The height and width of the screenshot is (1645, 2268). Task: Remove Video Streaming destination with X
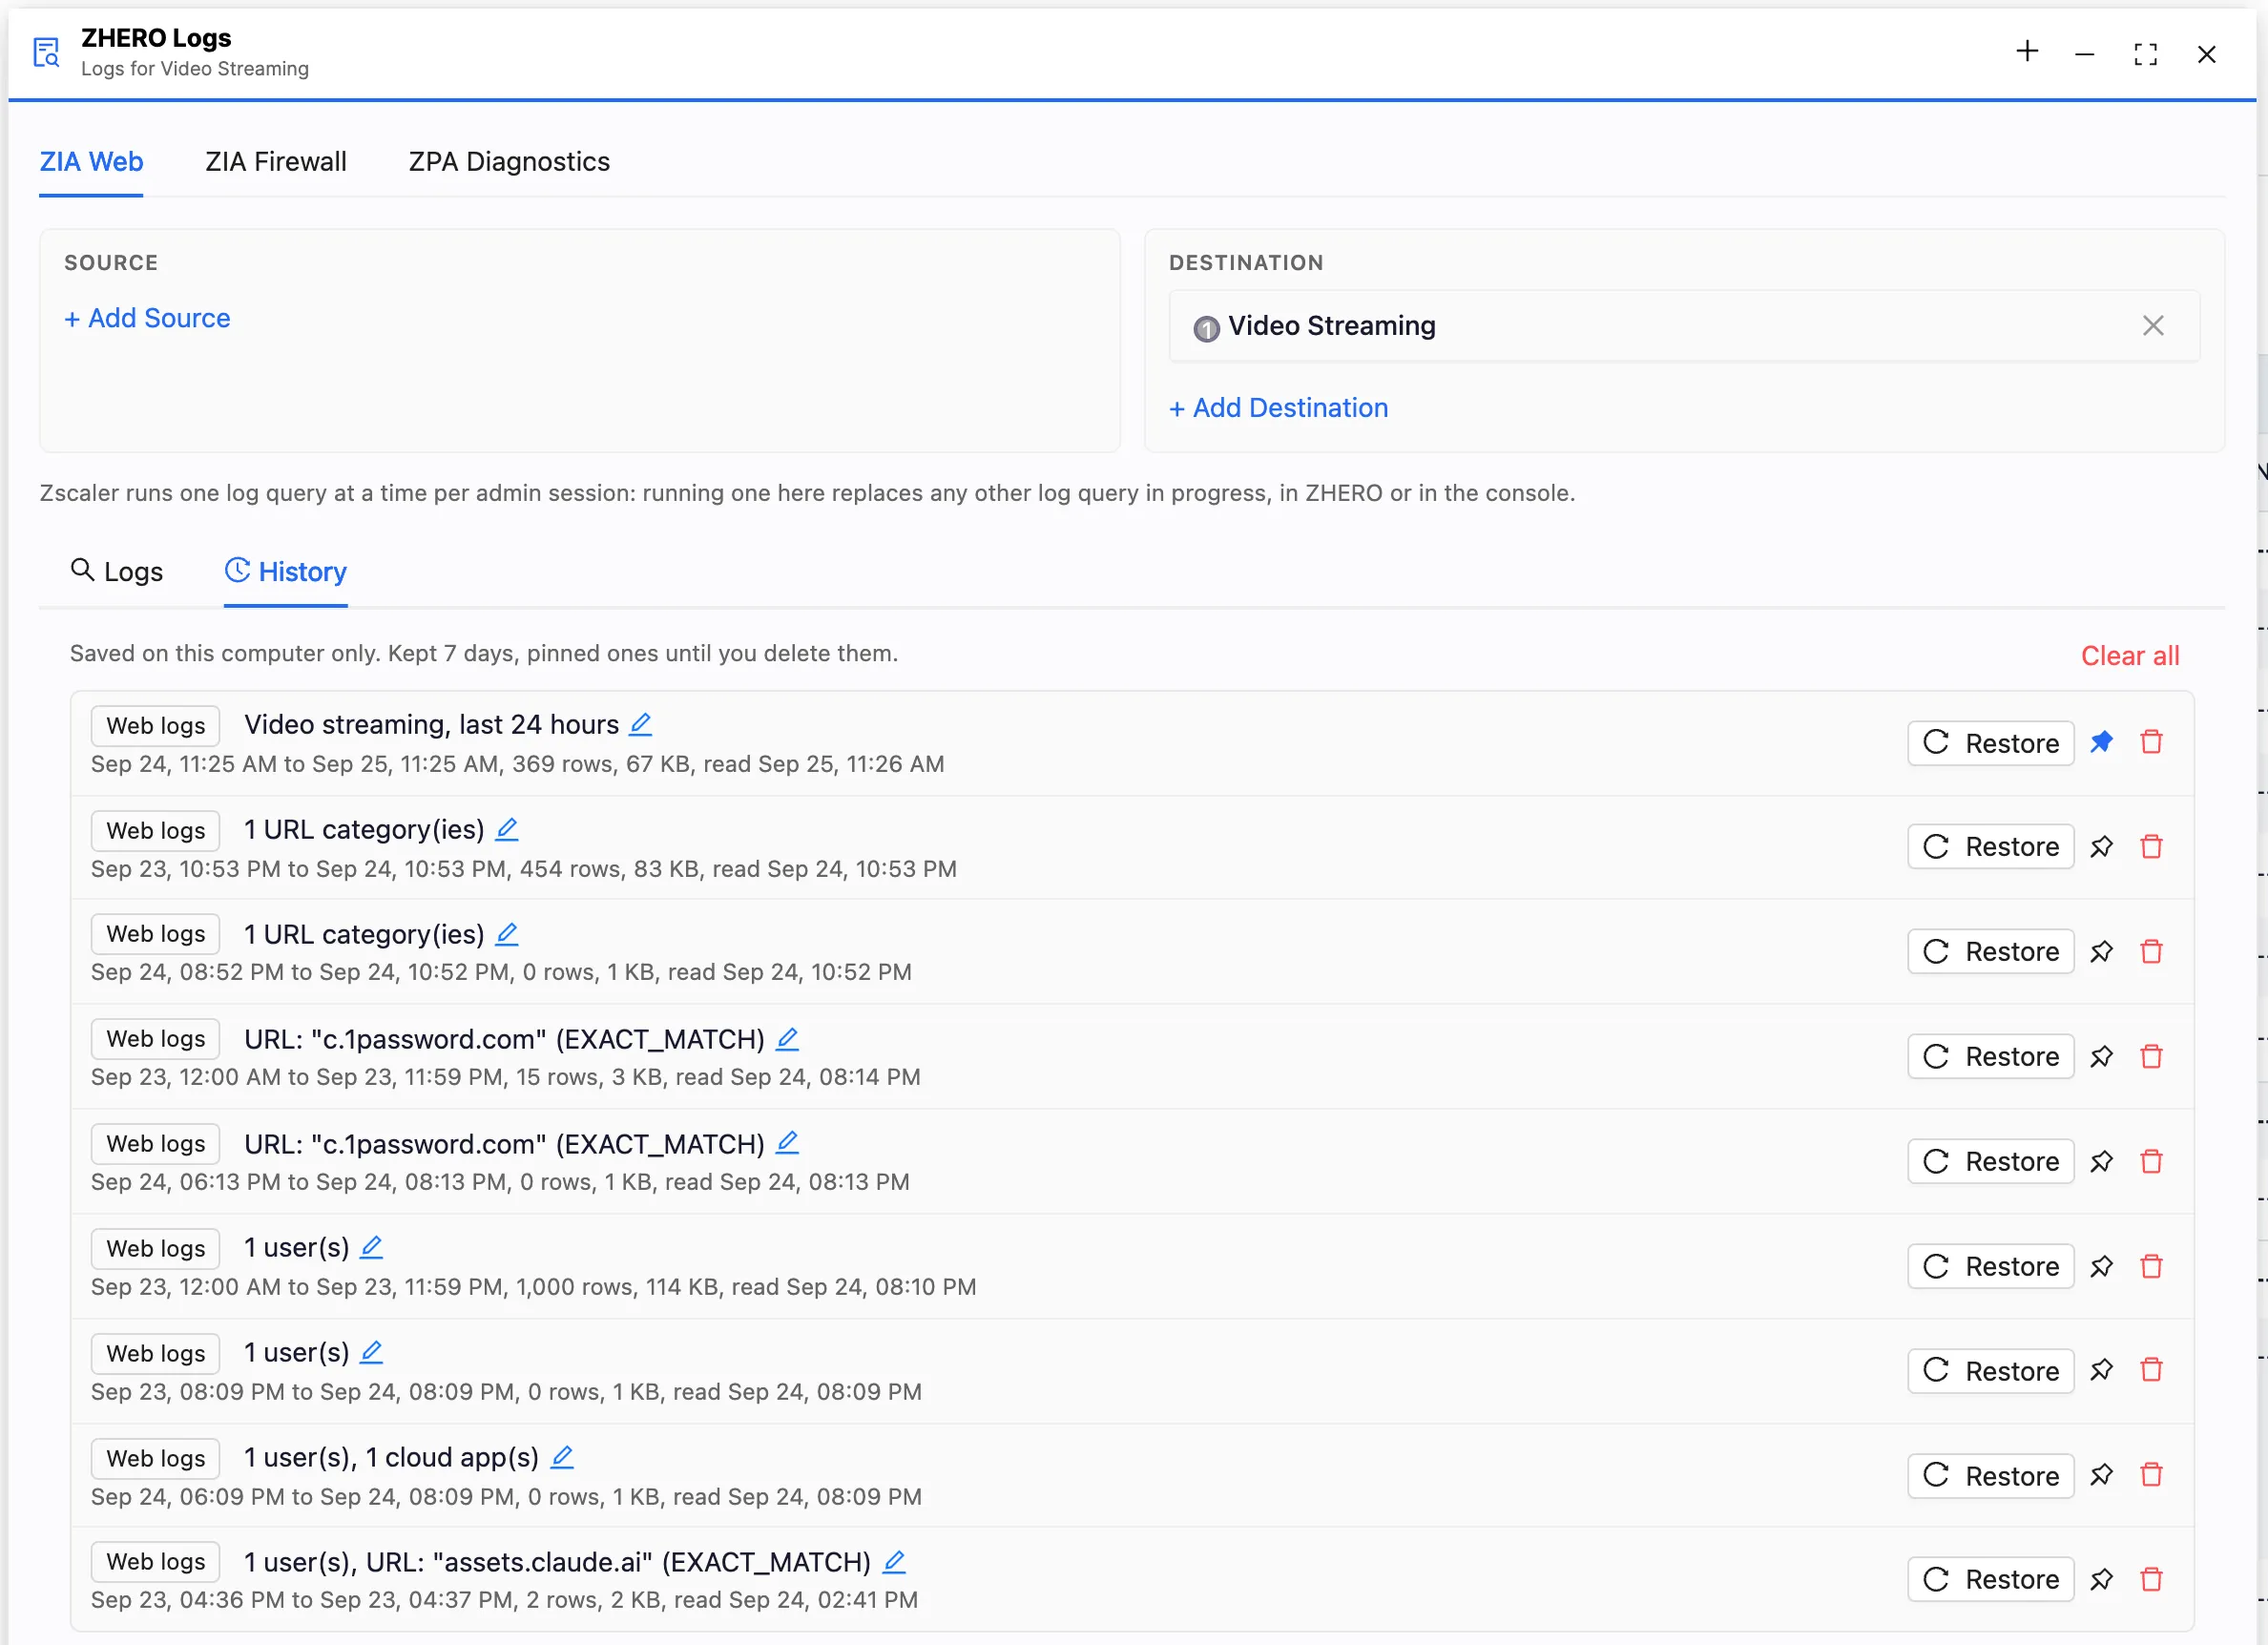pyautogui.click(x=2153, y=326)
